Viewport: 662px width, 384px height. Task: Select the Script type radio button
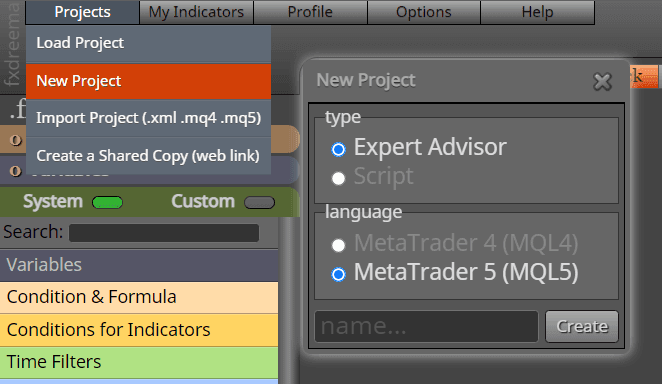coord(338,178)
